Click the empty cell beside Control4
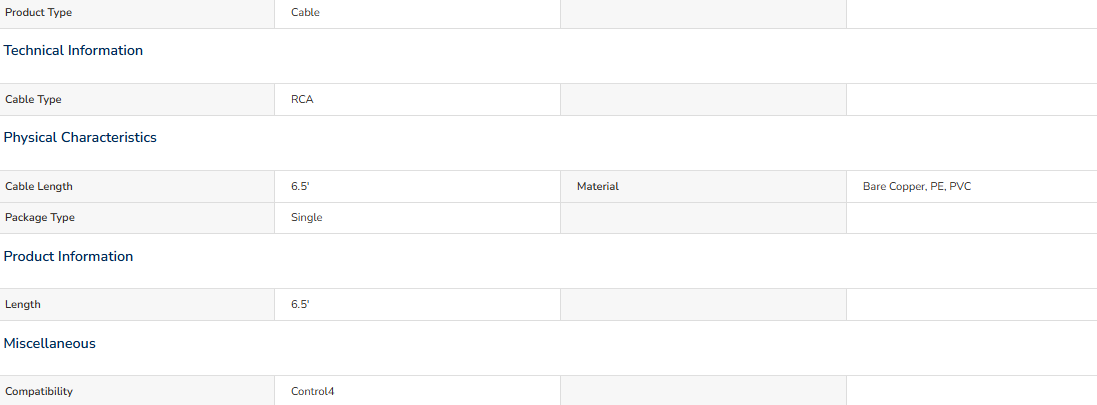This screenshot has height=405, width=1097. click(703, 390)
